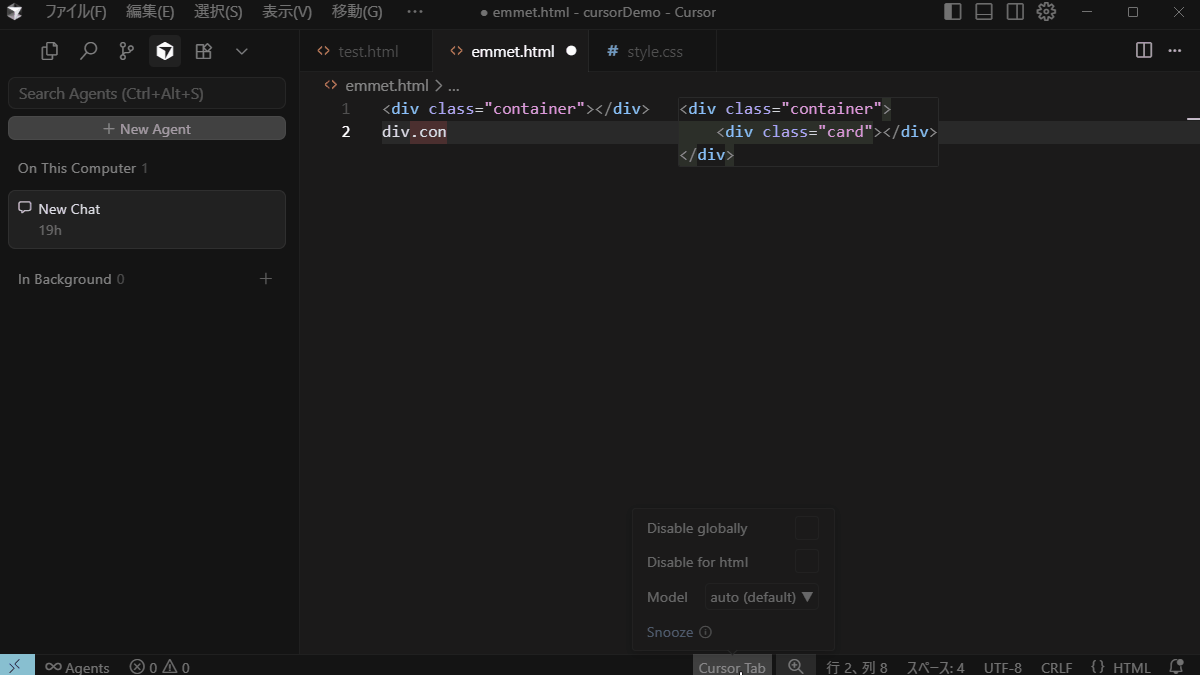Click the In Background heading
The image size is (1200, 675).
point(64,279)
